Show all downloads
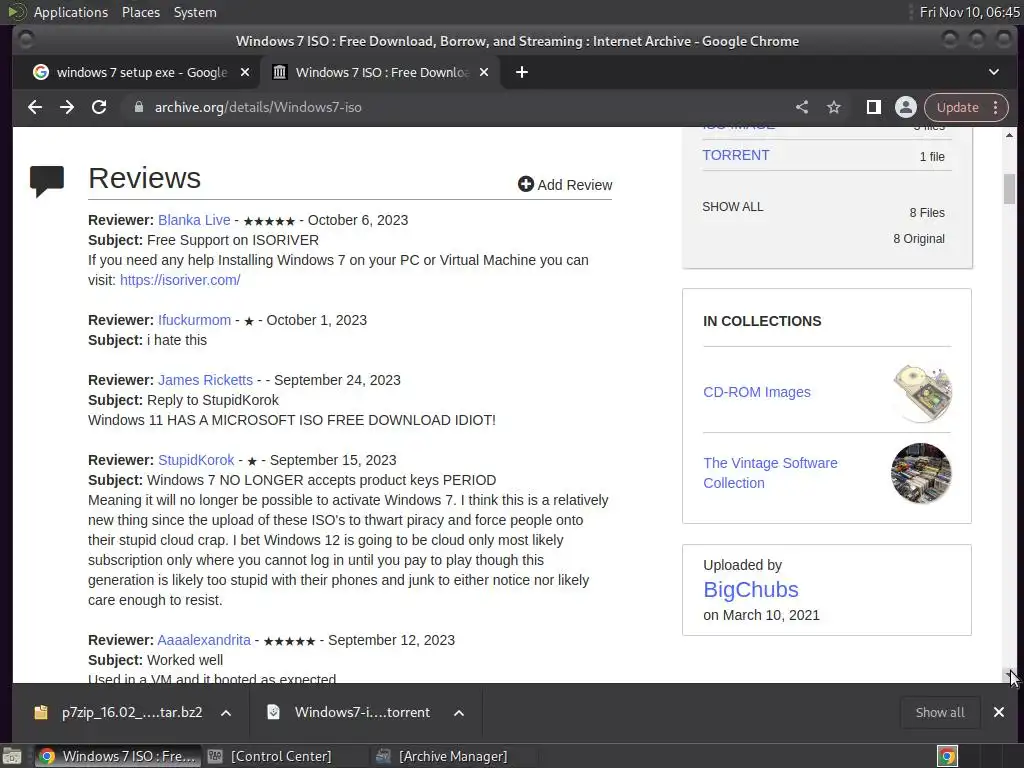The height and width of the screenshot is (768, 1024). [x=940, y=712]
